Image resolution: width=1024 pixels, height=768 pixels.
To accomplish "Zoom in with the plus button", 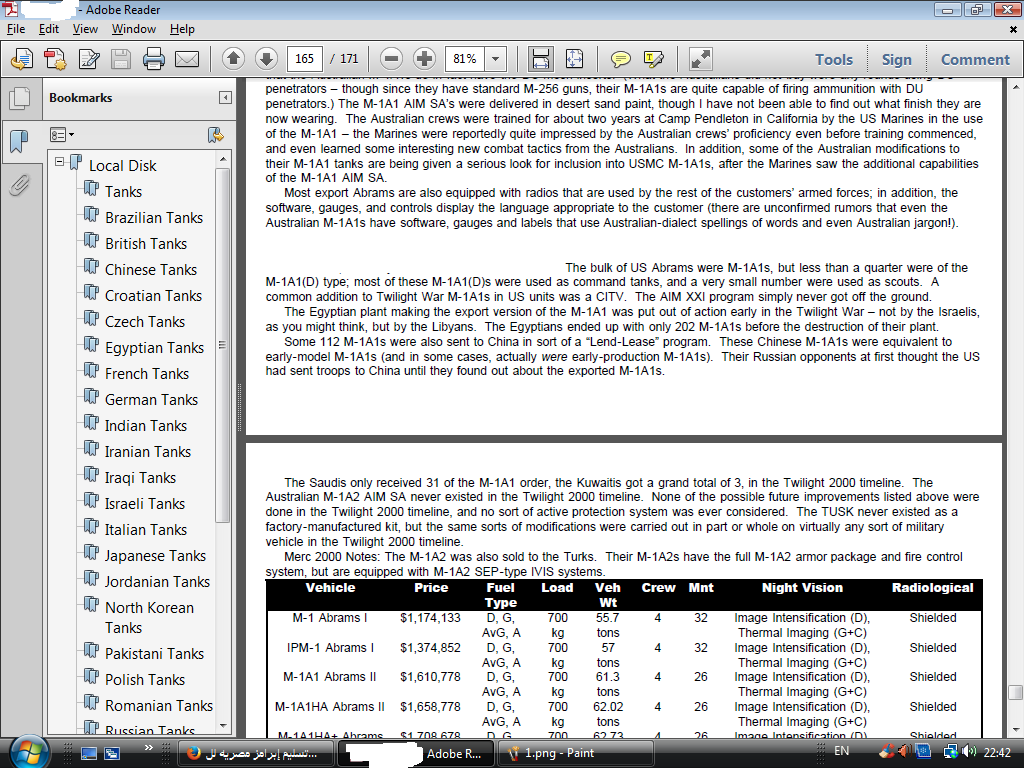I will (424, 59).
